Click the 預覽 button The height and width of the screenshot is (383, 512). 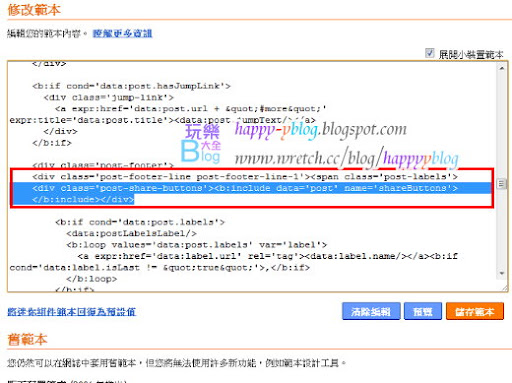[423, 311]
